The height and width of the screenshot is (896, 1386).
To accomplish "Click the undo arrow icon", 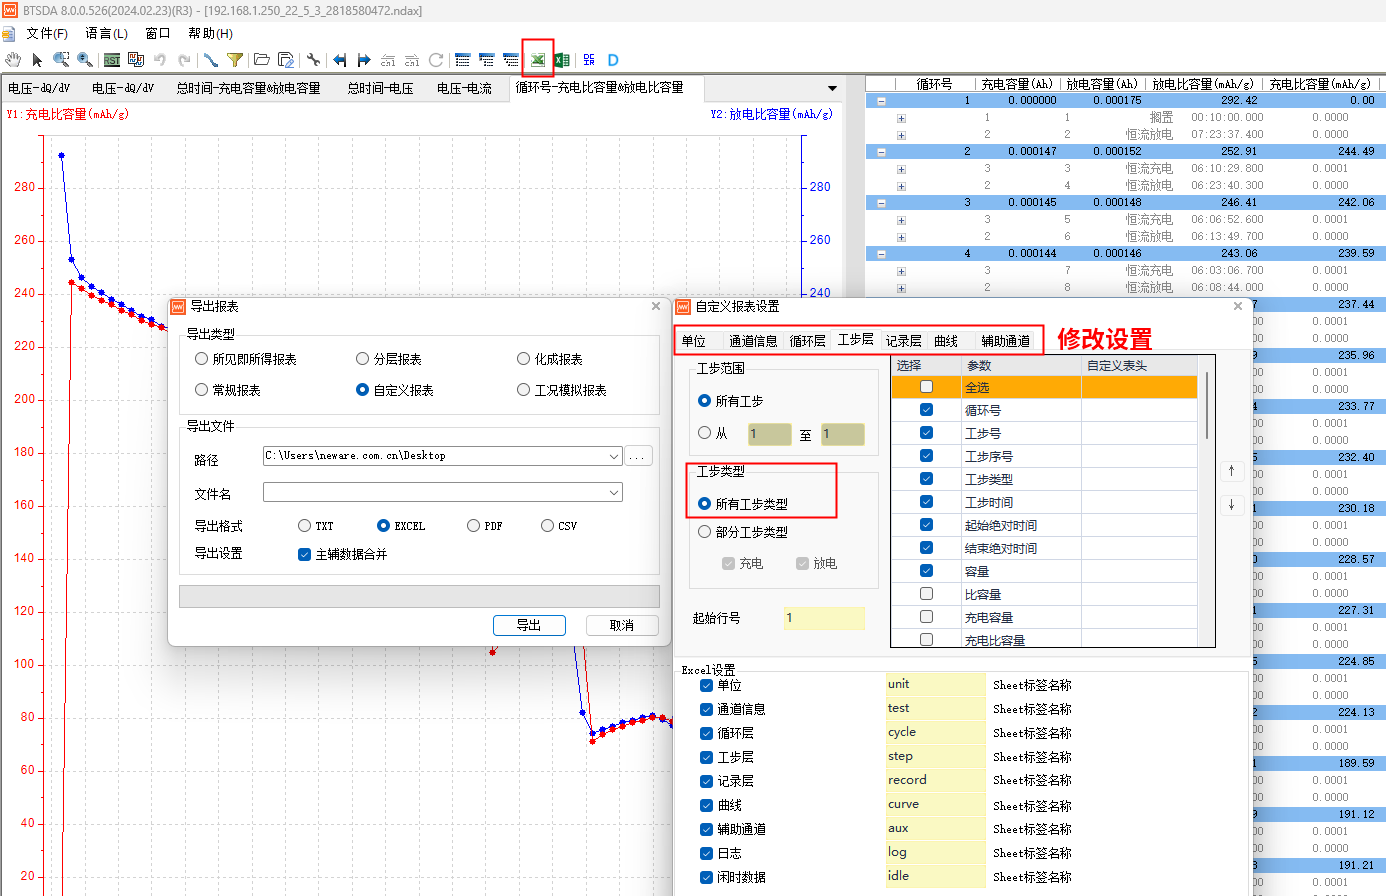I will tap(160, 60).
